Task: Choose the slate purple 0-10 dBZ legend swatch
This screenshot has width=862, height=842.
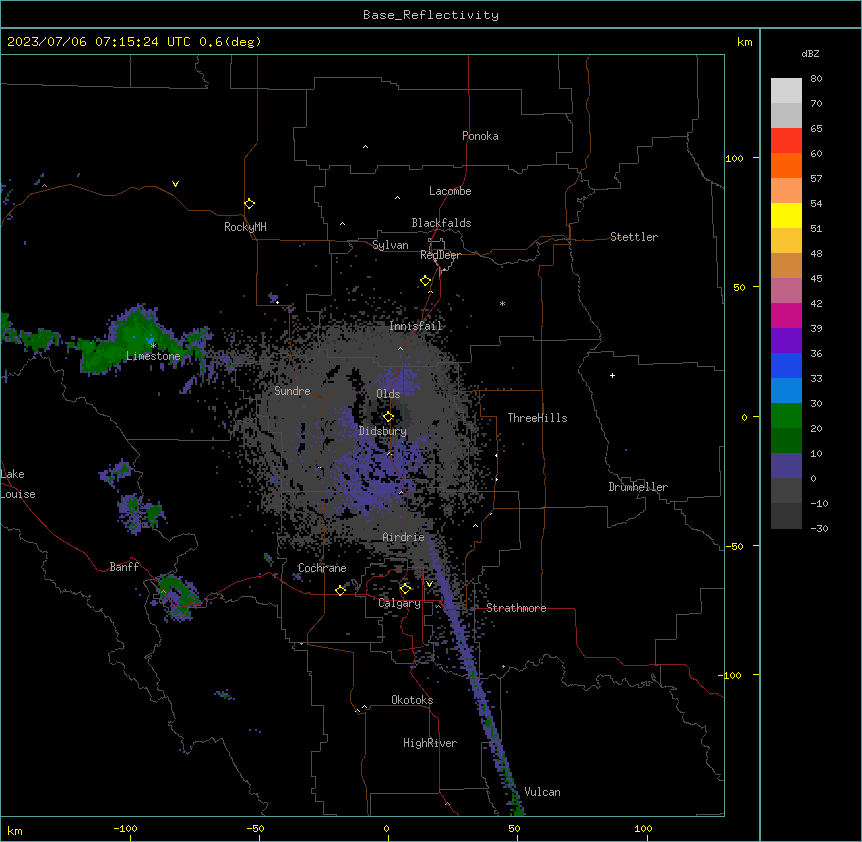Action: 786,466
